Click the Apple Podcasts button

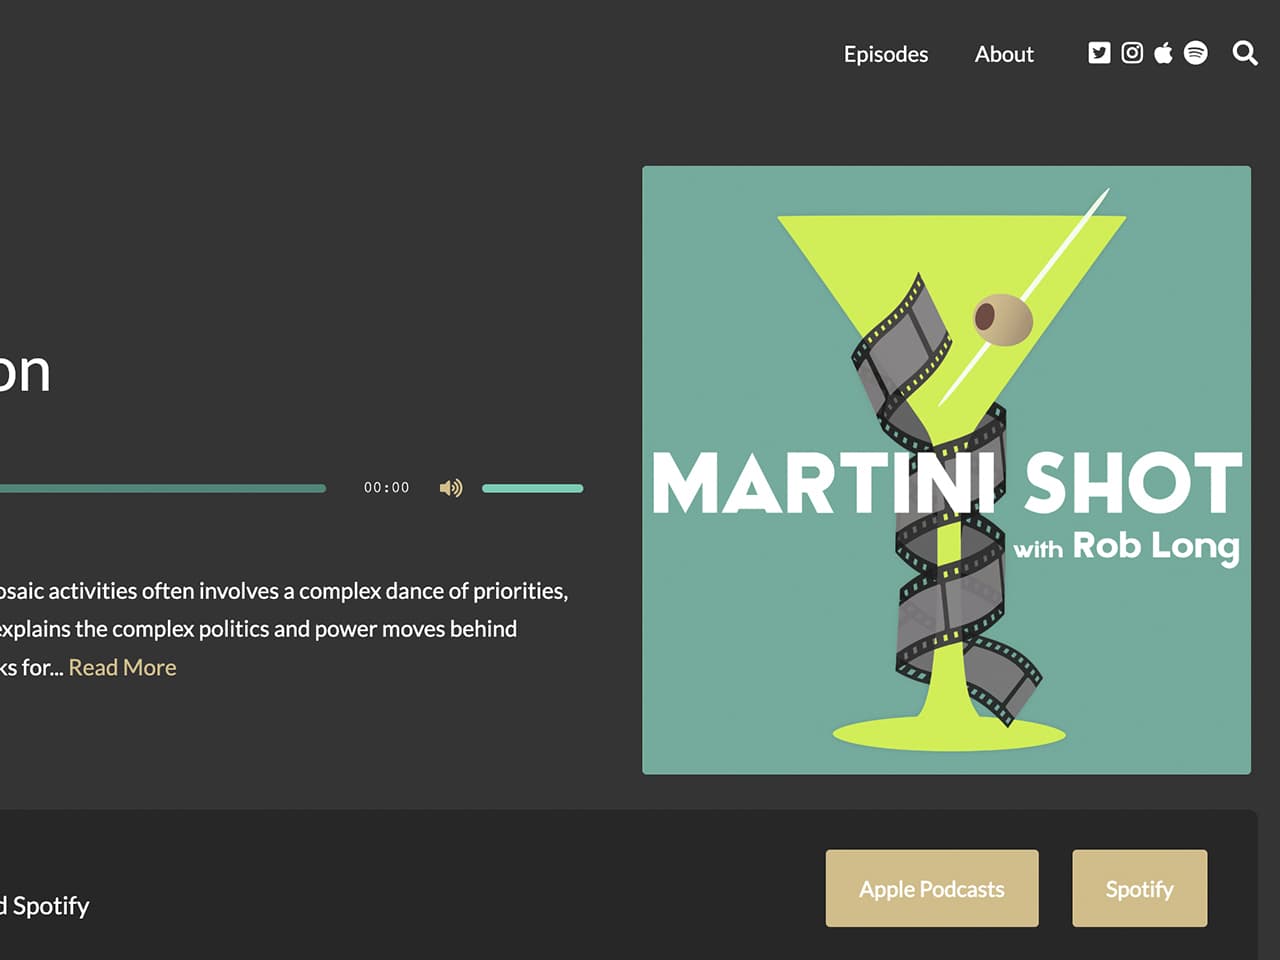click(x=932, y=888)
